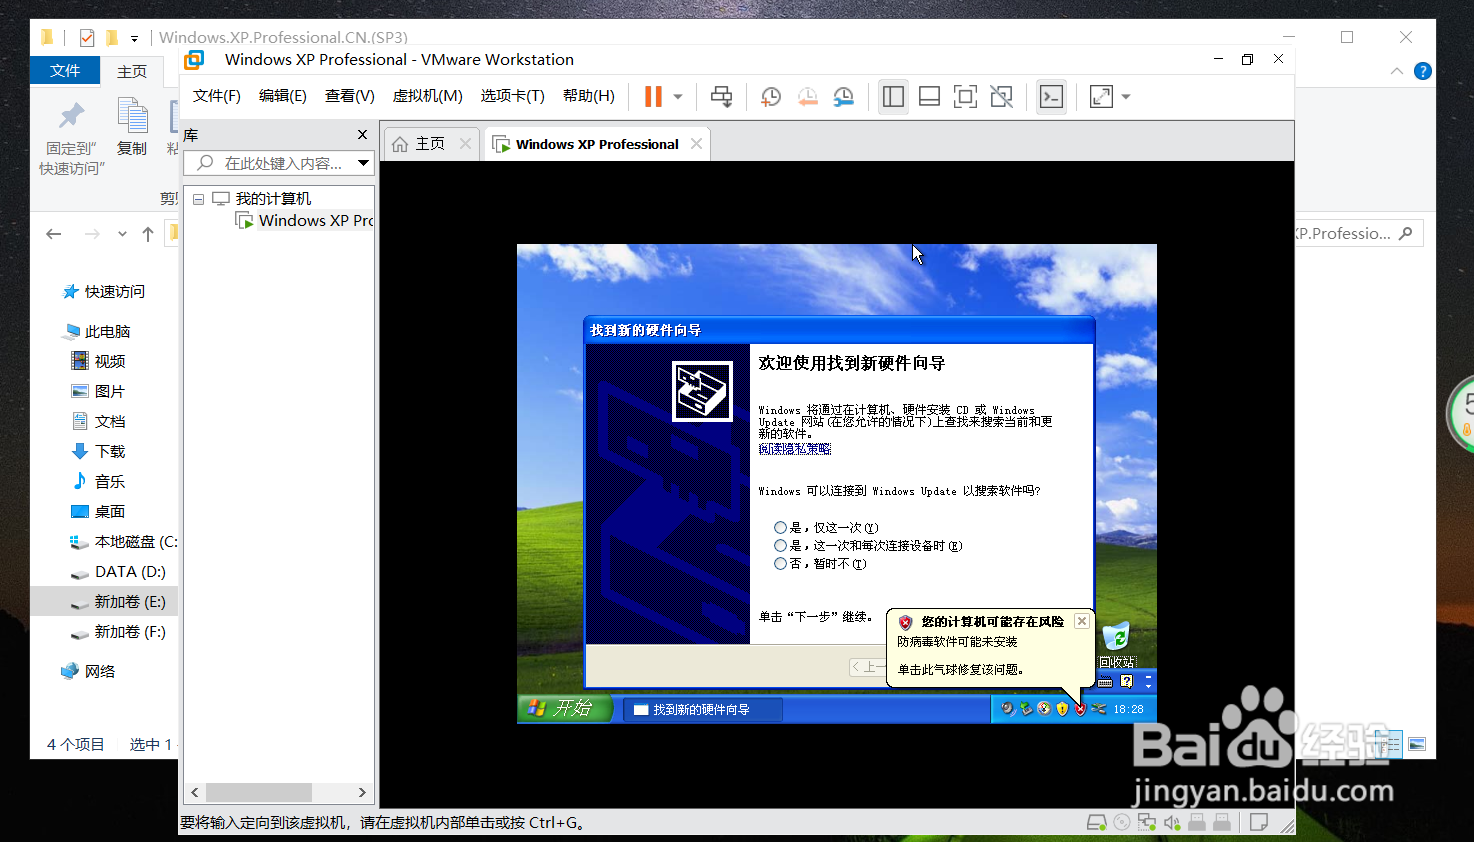Click the library horizontal scrollbar thumb
The image size is (1474, 842).
[259, 792]
